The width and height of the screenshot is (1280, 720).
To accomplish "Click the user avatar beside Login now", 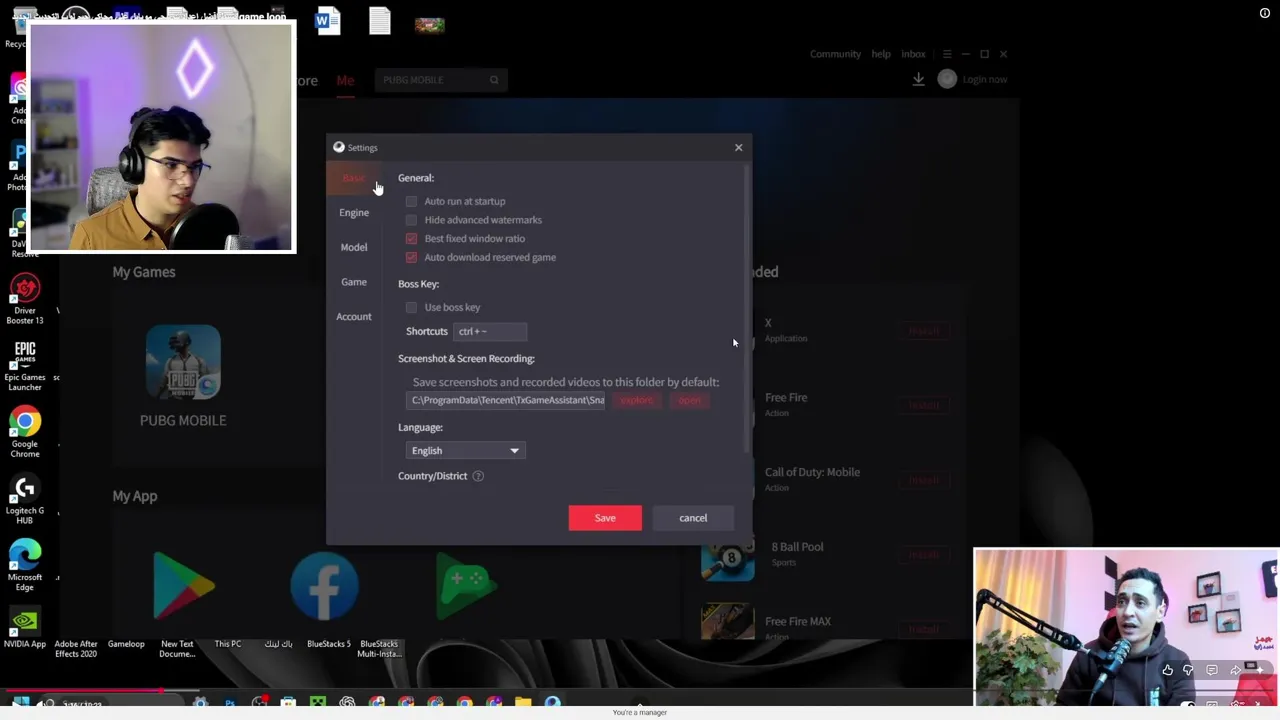I will (947, 79).
